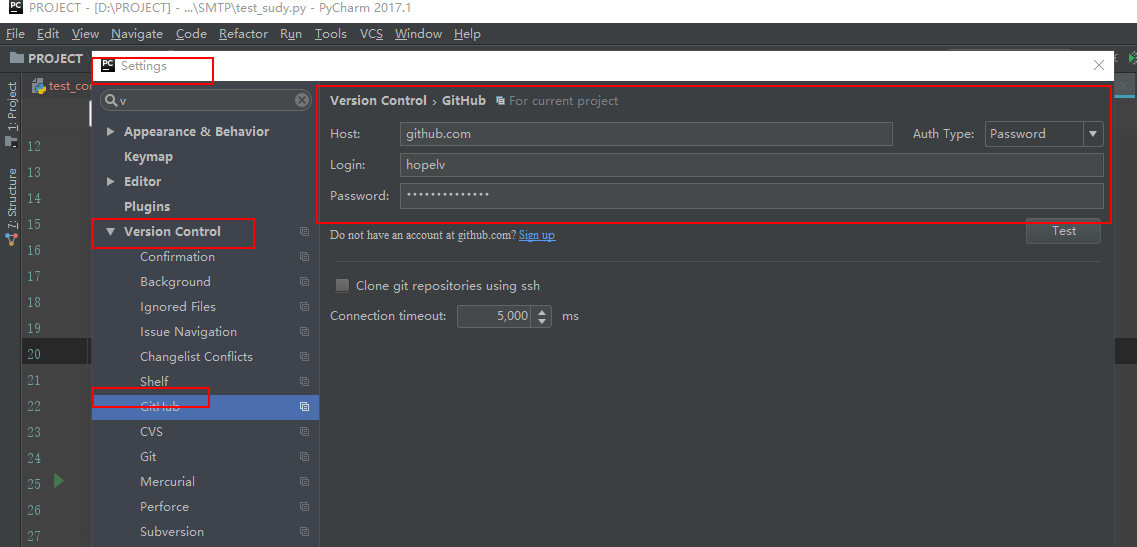
Task: Click project-level icon beside Issue Navigation
Action: point(305,332)
